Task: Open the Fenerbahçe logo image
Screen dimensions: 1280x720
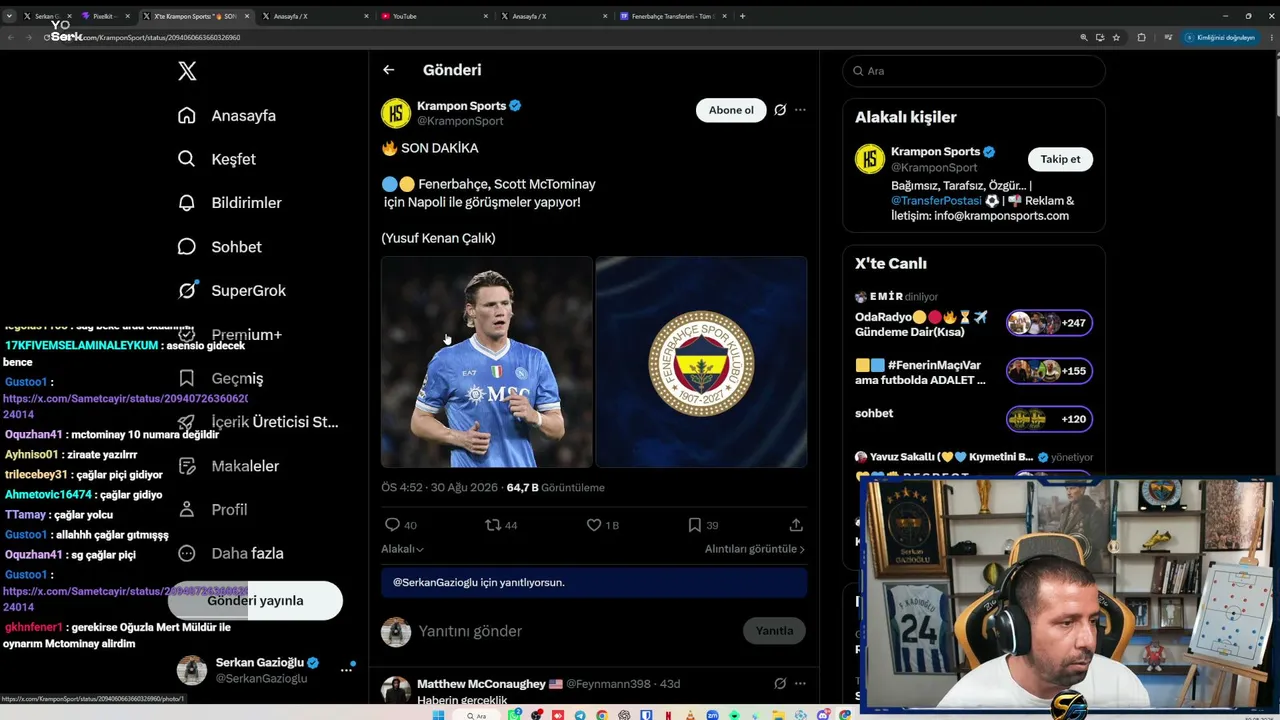Action: tap(701, 362)
